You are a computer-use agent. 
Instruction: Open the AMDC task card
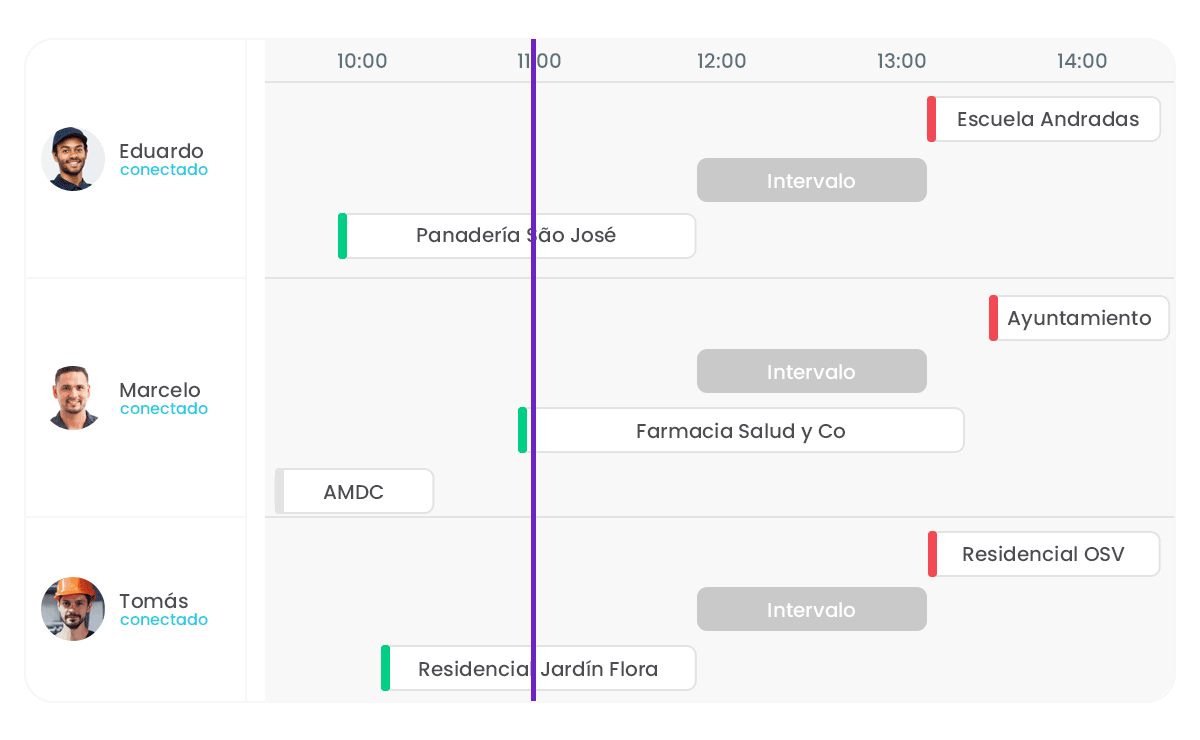(354, 492)
